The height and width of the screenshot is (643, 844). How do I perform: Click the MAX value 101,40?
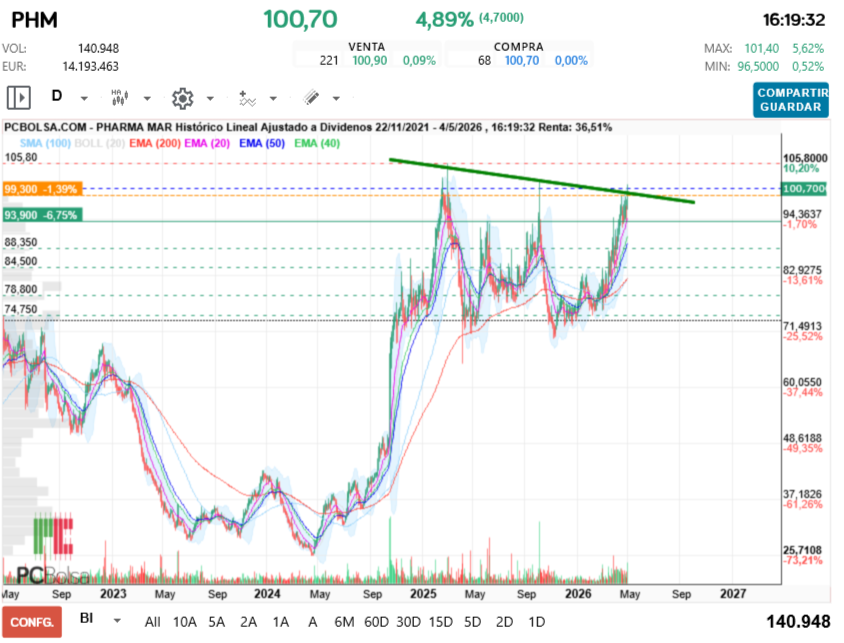pos(762,48)
